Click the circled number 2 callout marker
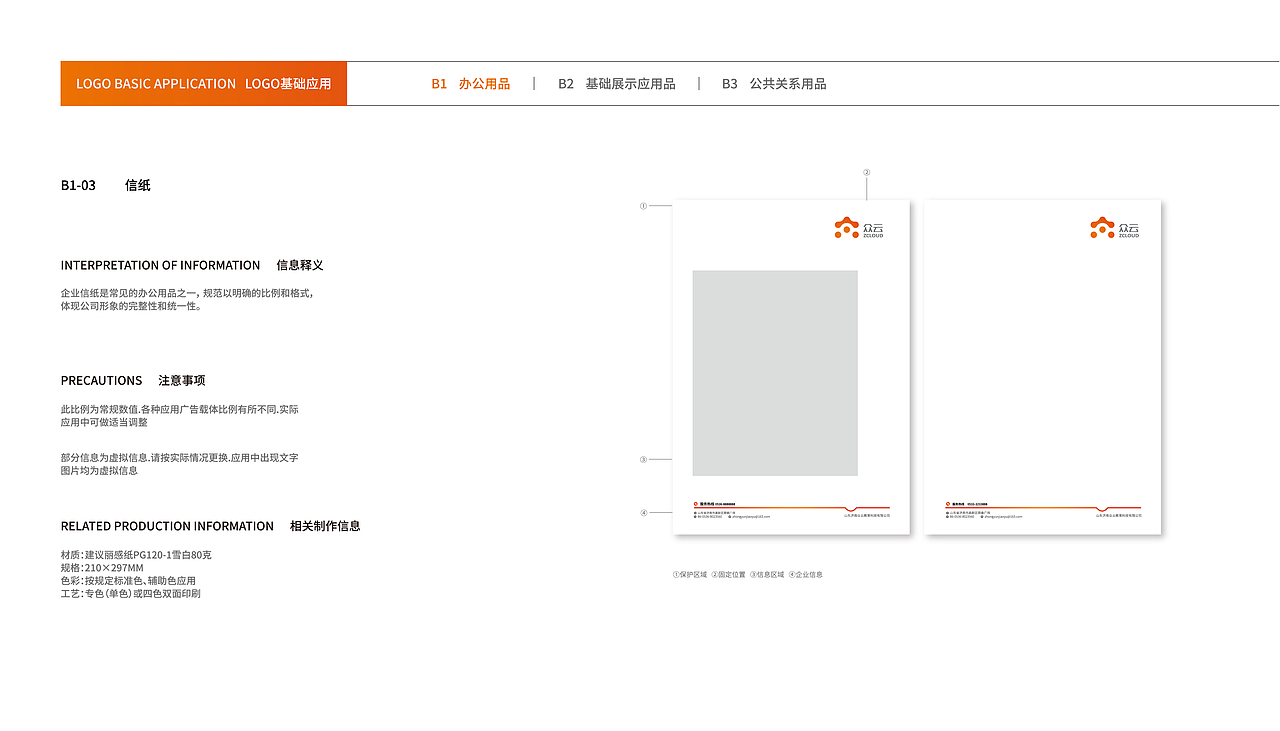This screenshot has width=1280, height=731. pyautogui.click(x=867, y=172)
